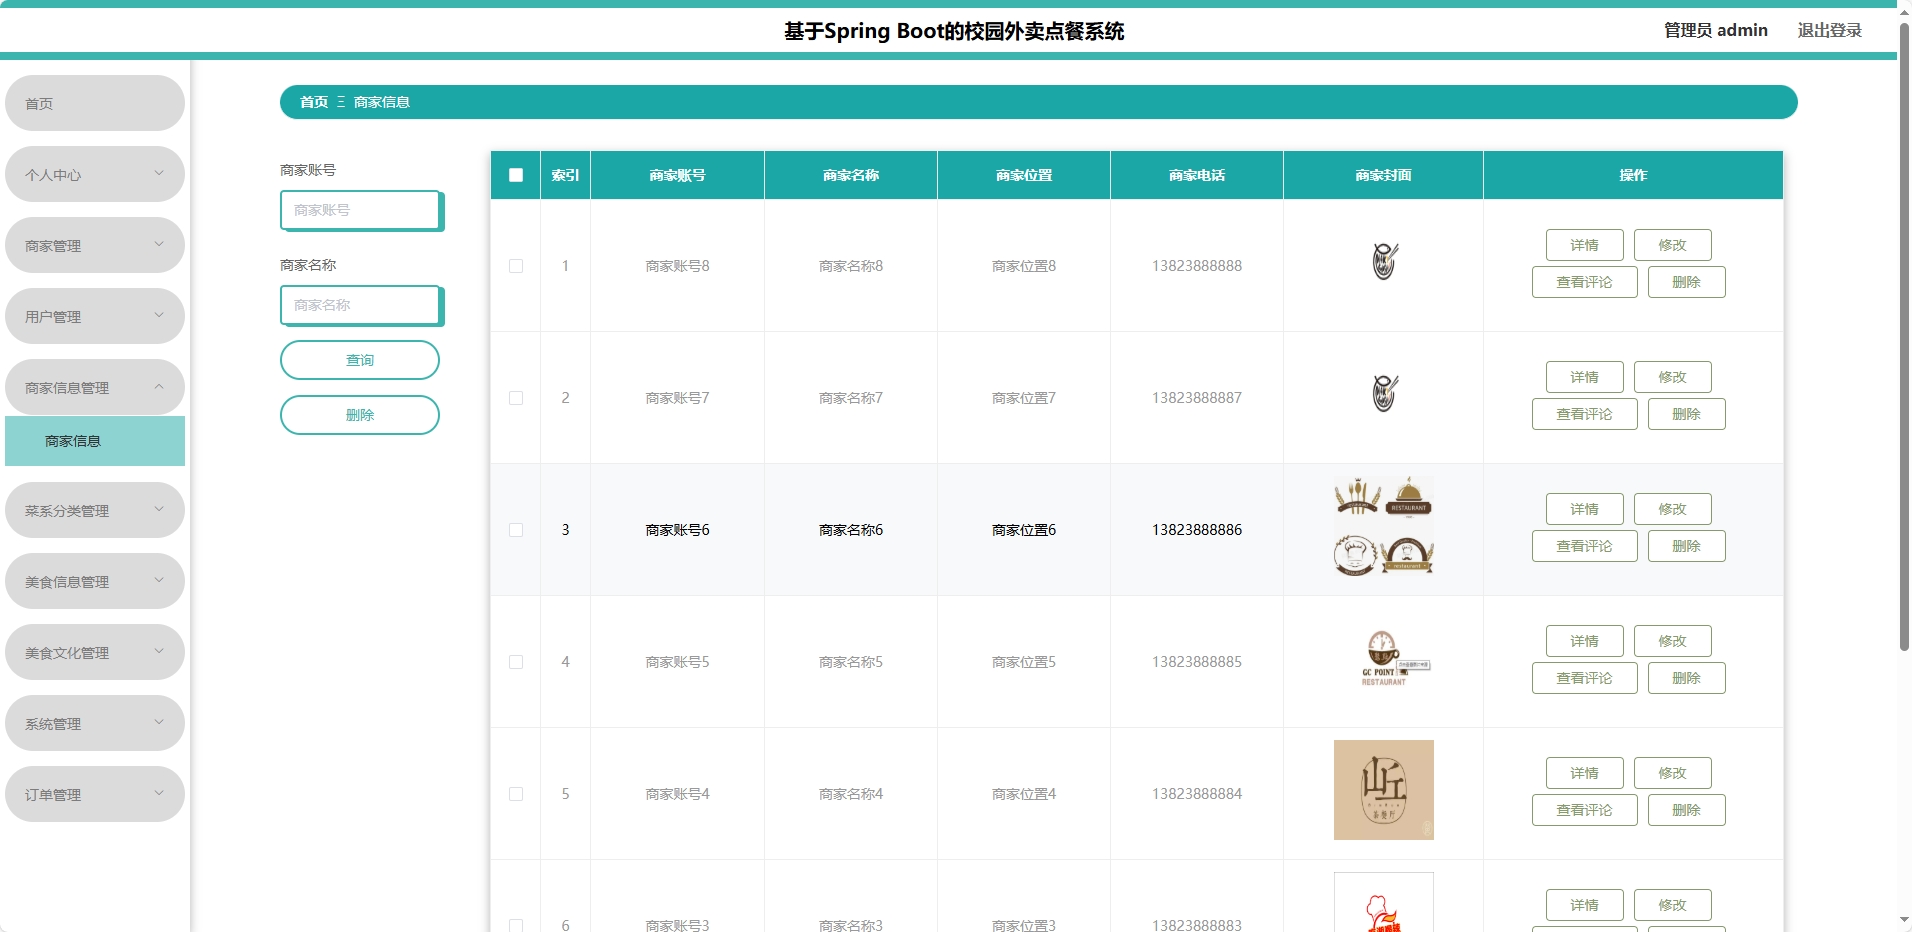Click the 商家位置5 cell
The image size is (1912, 932).
[x=1024, y=662]
